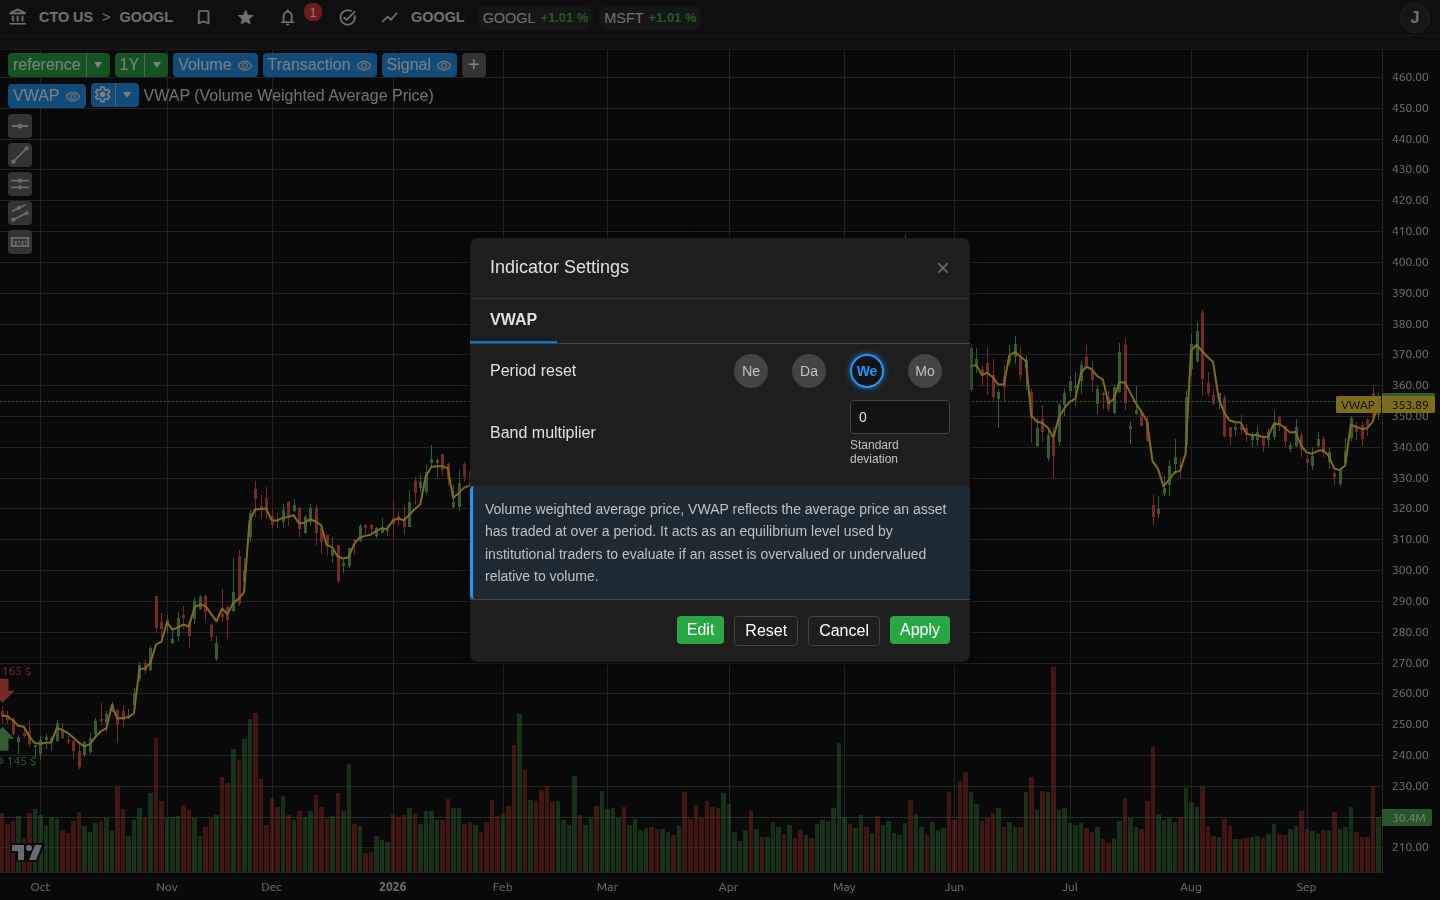The image size is (1440, 900).
Task: Click the GOOGL +1.01 % ticker chip
Action: (x=536, y=18)
